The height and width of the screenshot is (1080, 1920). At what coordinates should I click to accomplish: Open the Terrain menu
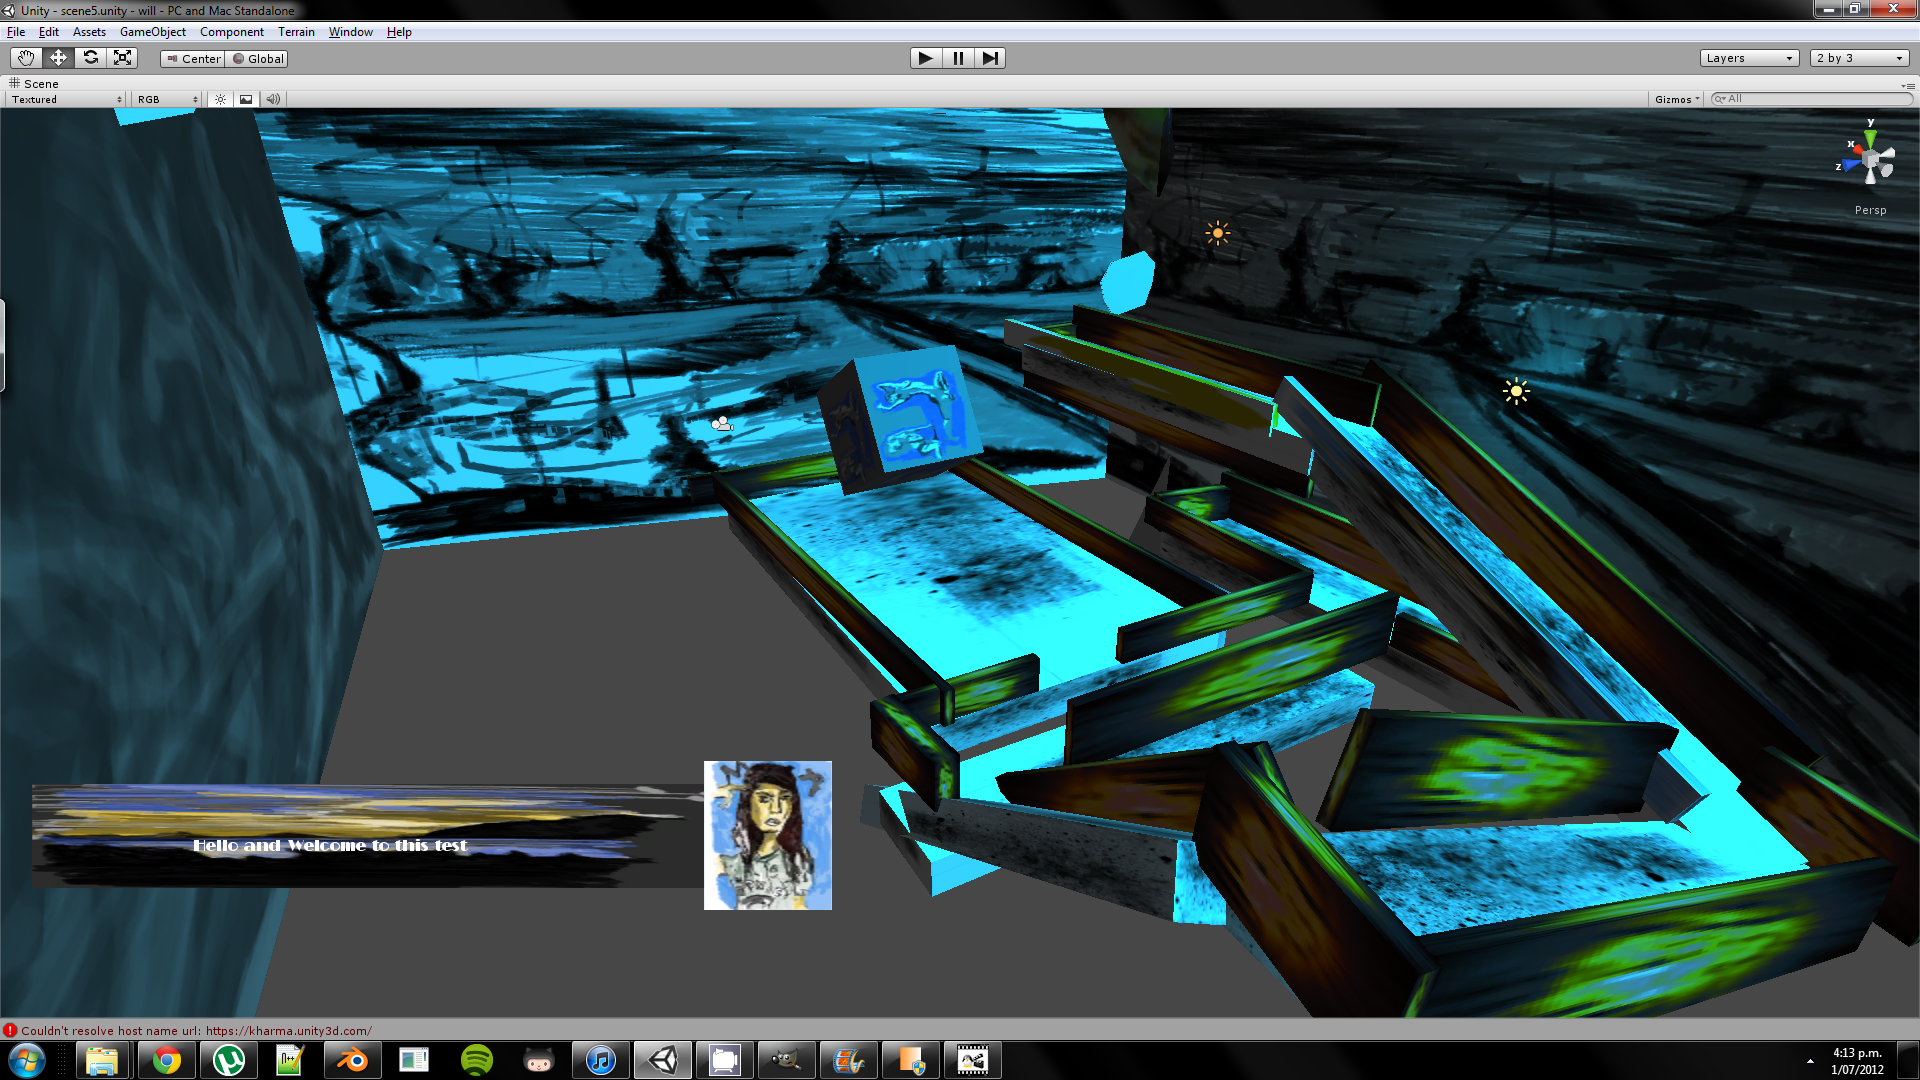[x=296, y=32]
